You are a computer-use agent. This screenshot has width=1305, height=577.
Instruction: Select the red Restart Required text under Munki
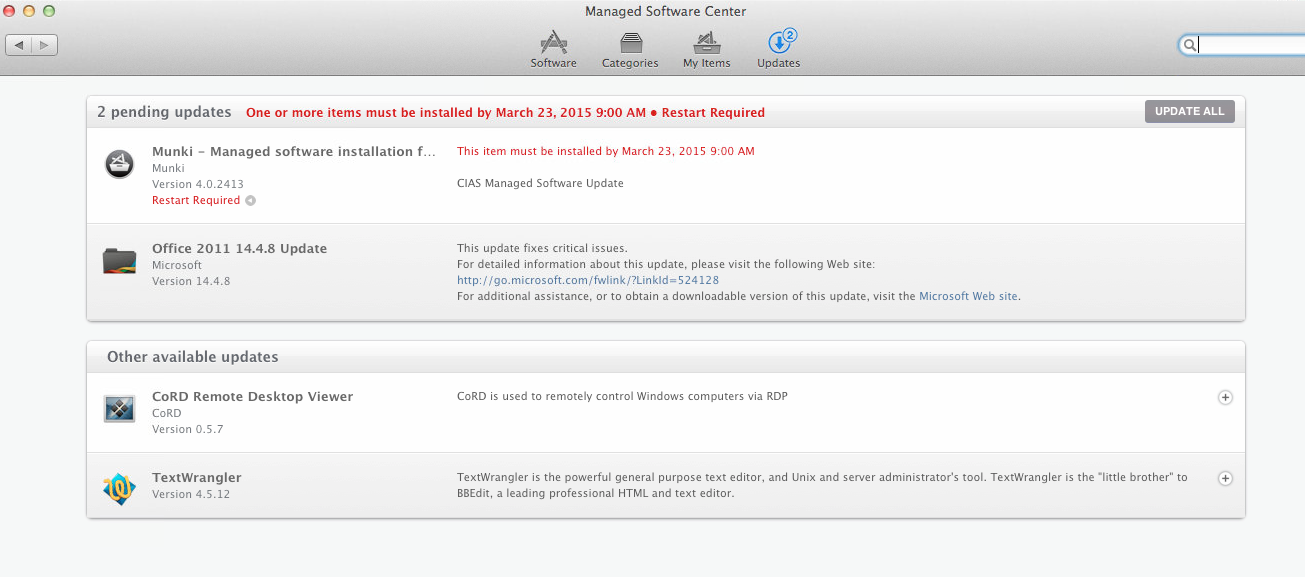(196, 200)
